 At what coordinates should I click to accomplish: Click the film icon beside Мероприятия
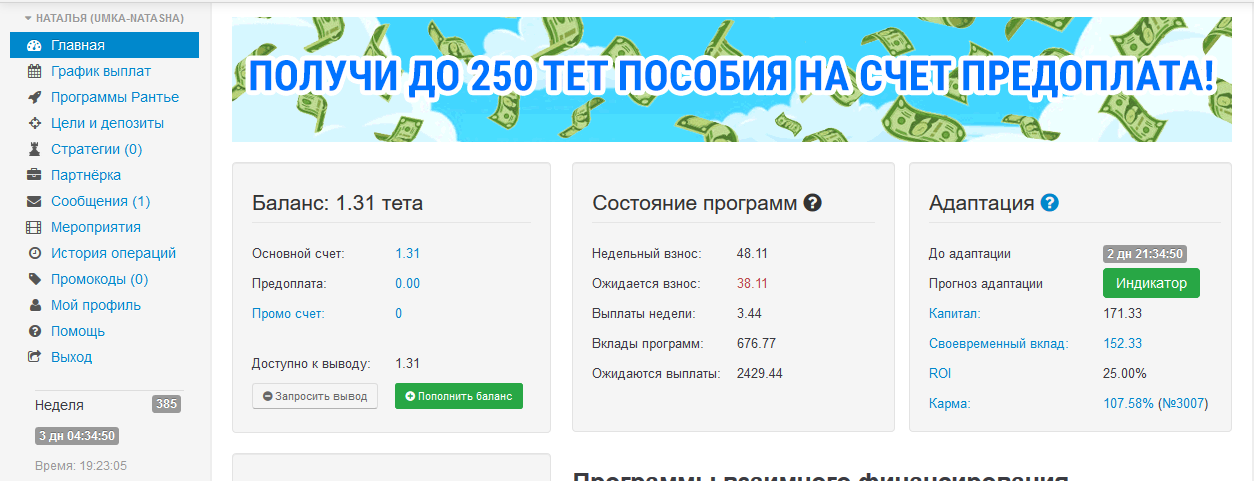34,227
